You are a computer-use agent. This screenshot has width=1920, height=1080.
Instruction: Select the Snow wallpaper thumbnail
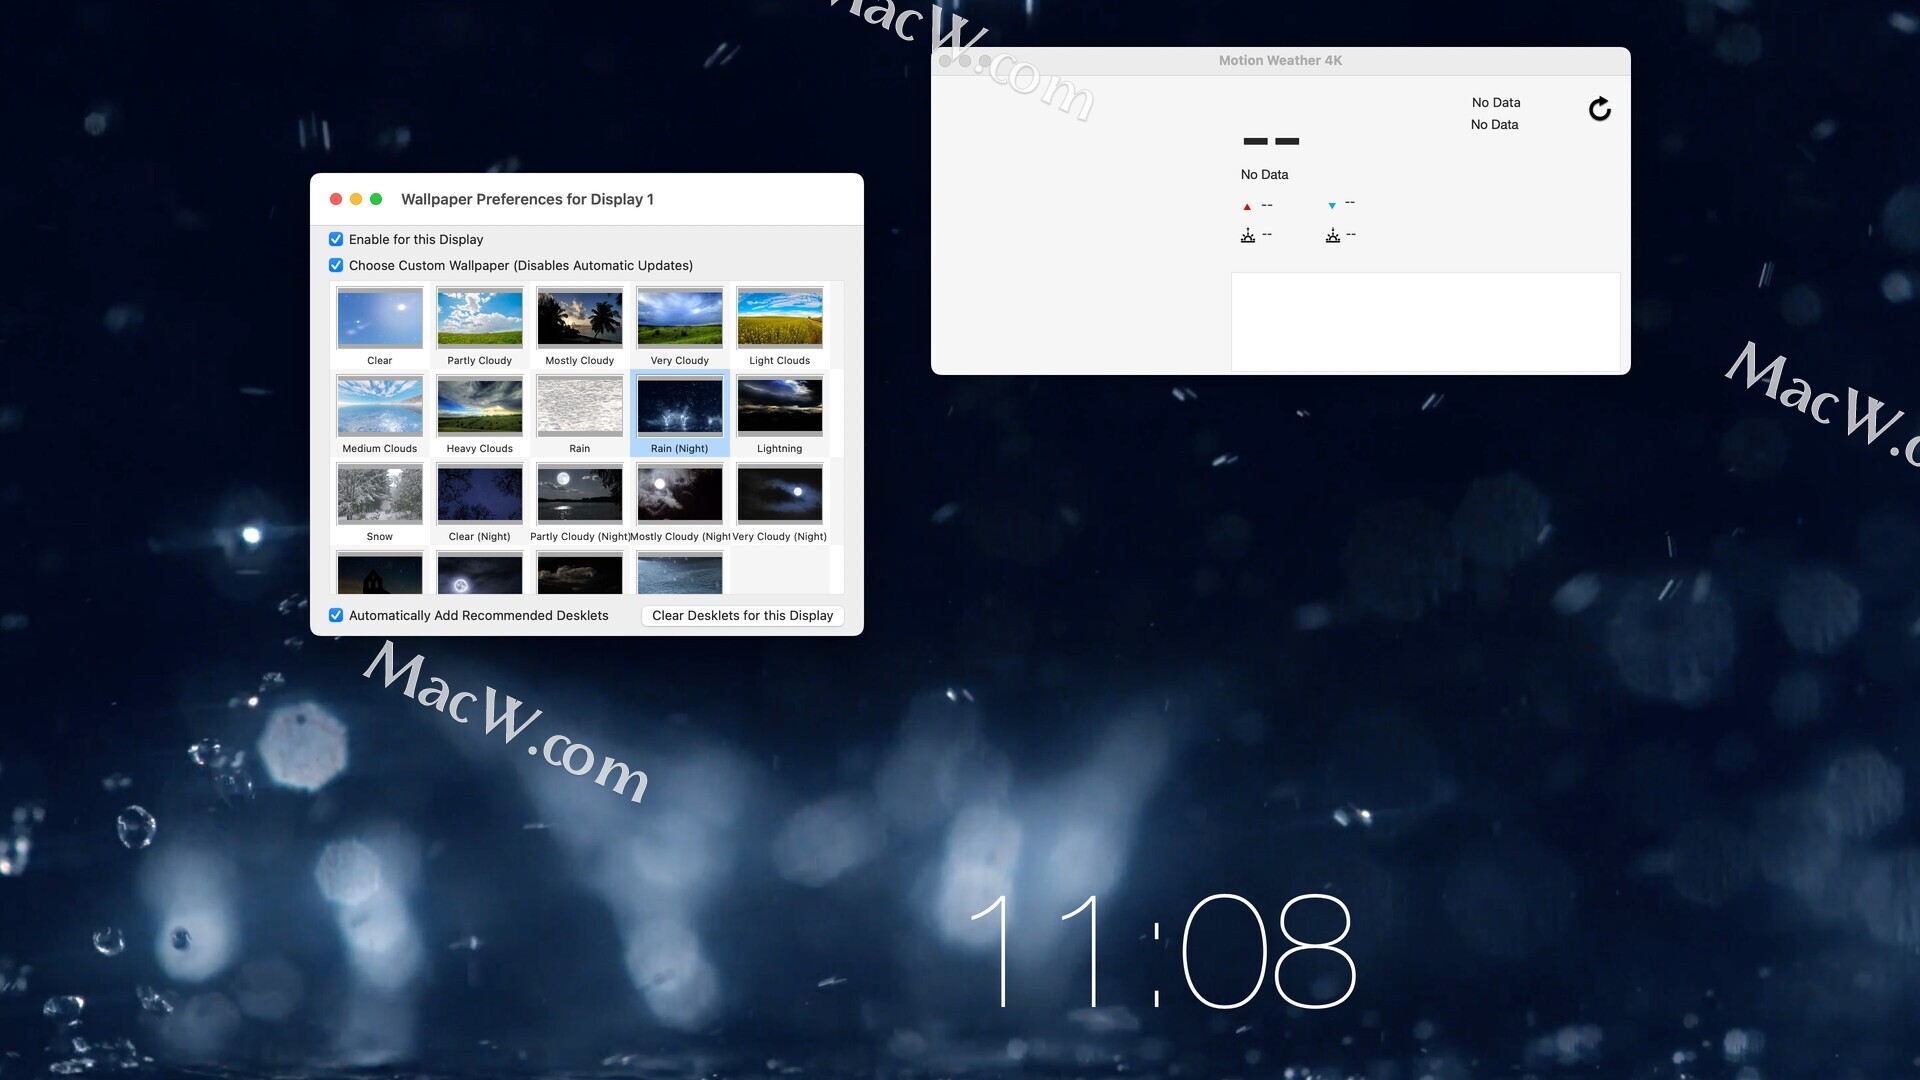coord(380,494)
